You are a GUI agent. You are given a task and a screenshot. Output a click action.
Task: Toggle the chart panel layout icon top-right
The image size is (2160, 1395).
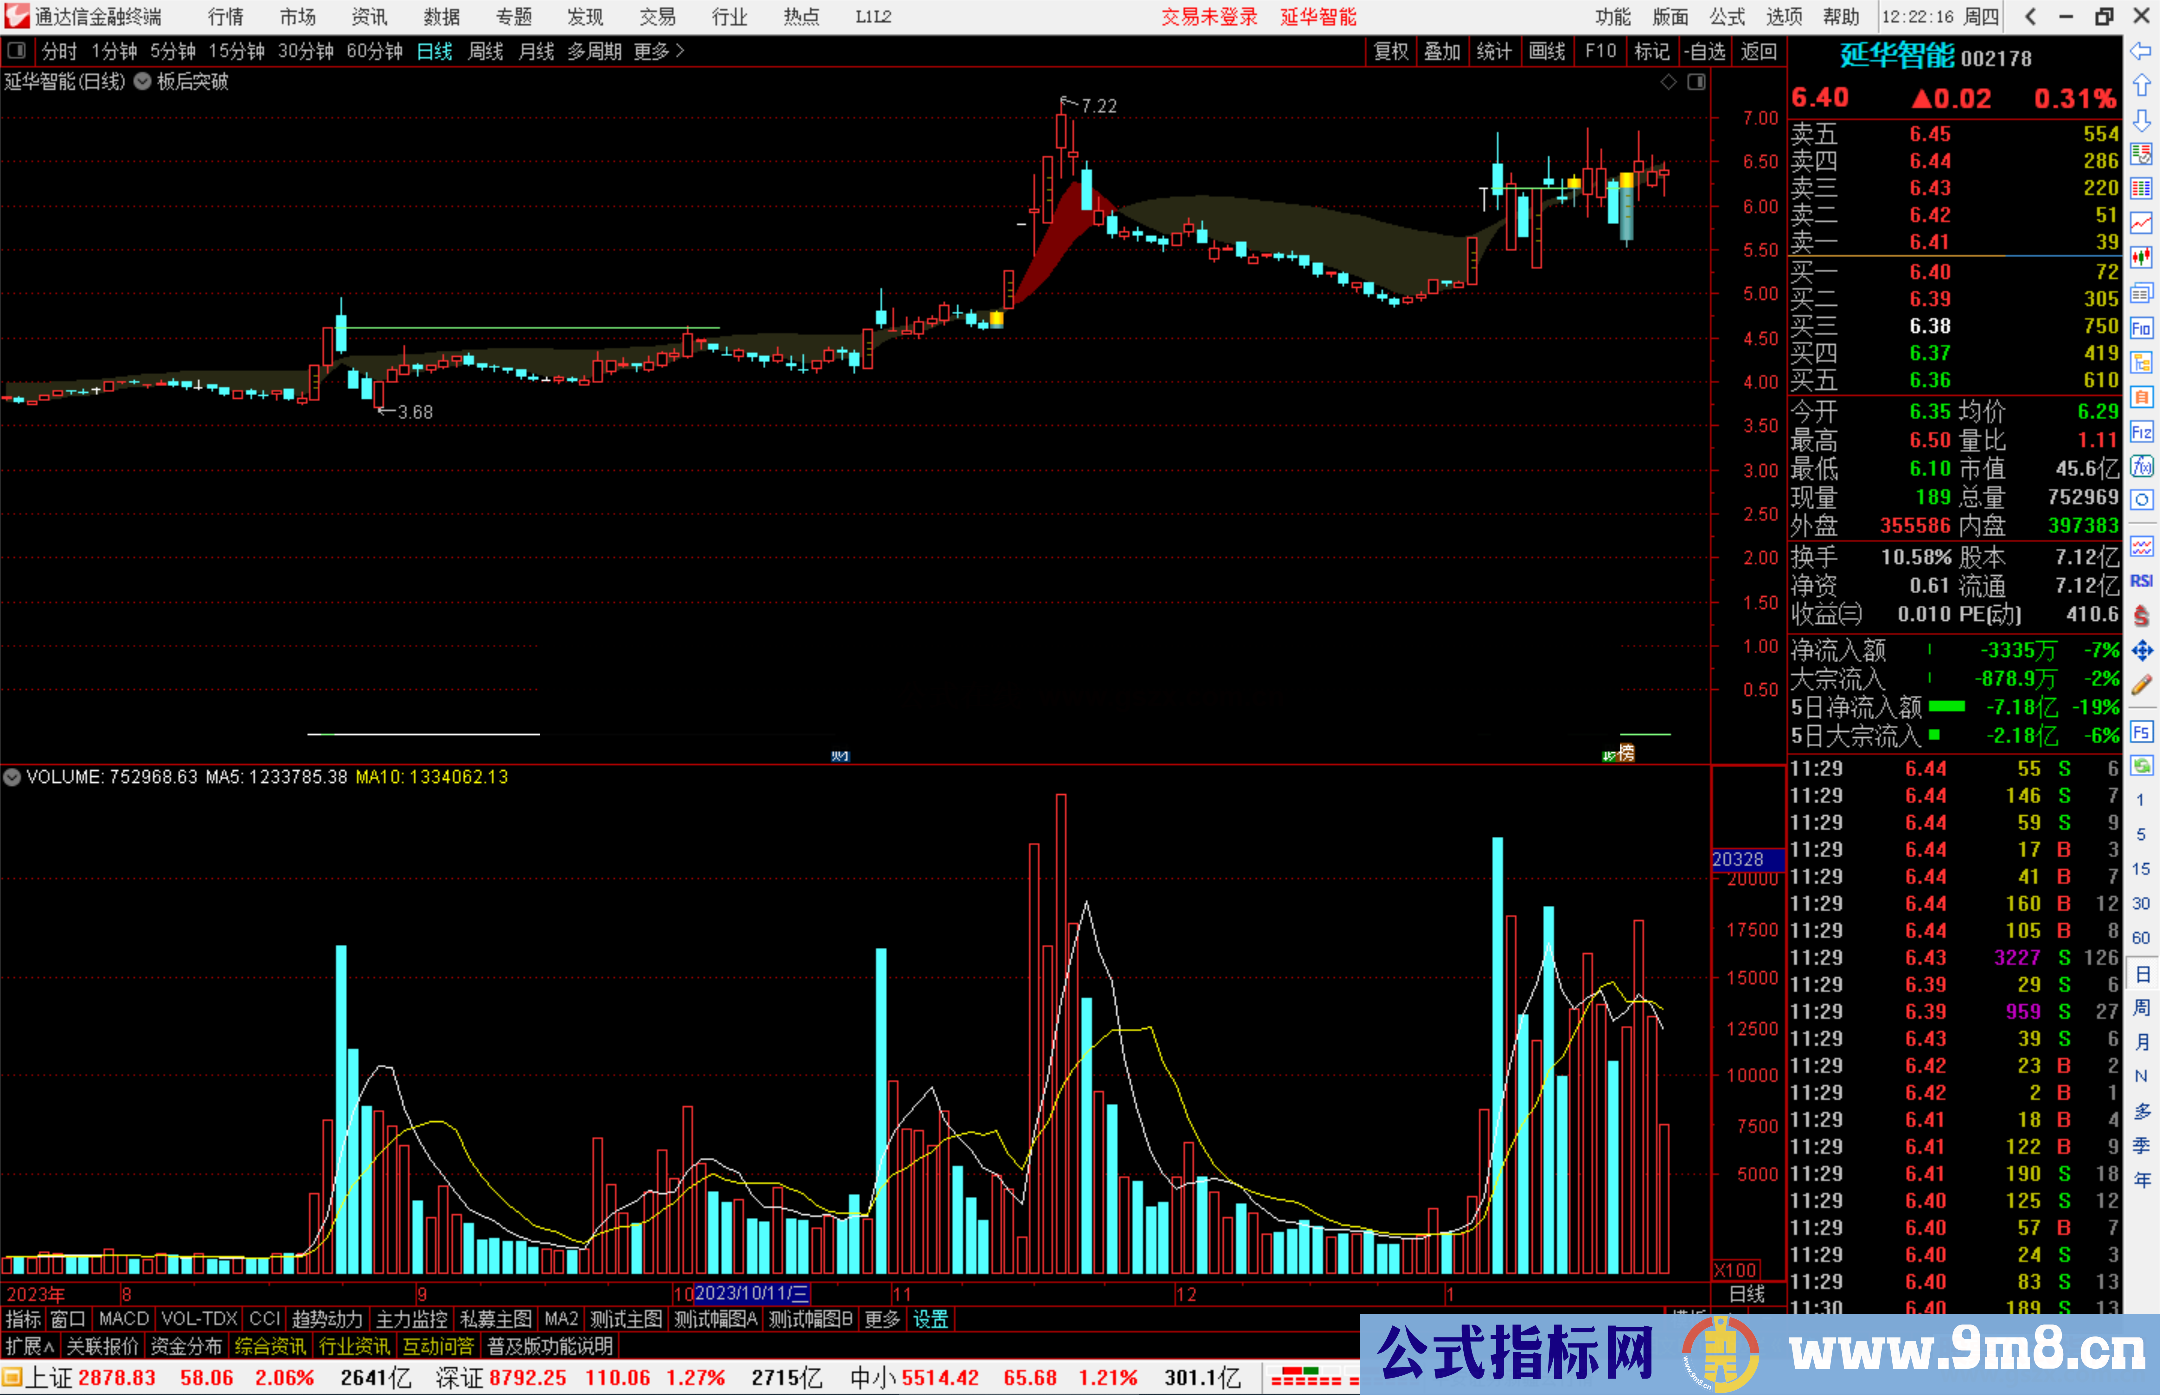coord(1696,82)
